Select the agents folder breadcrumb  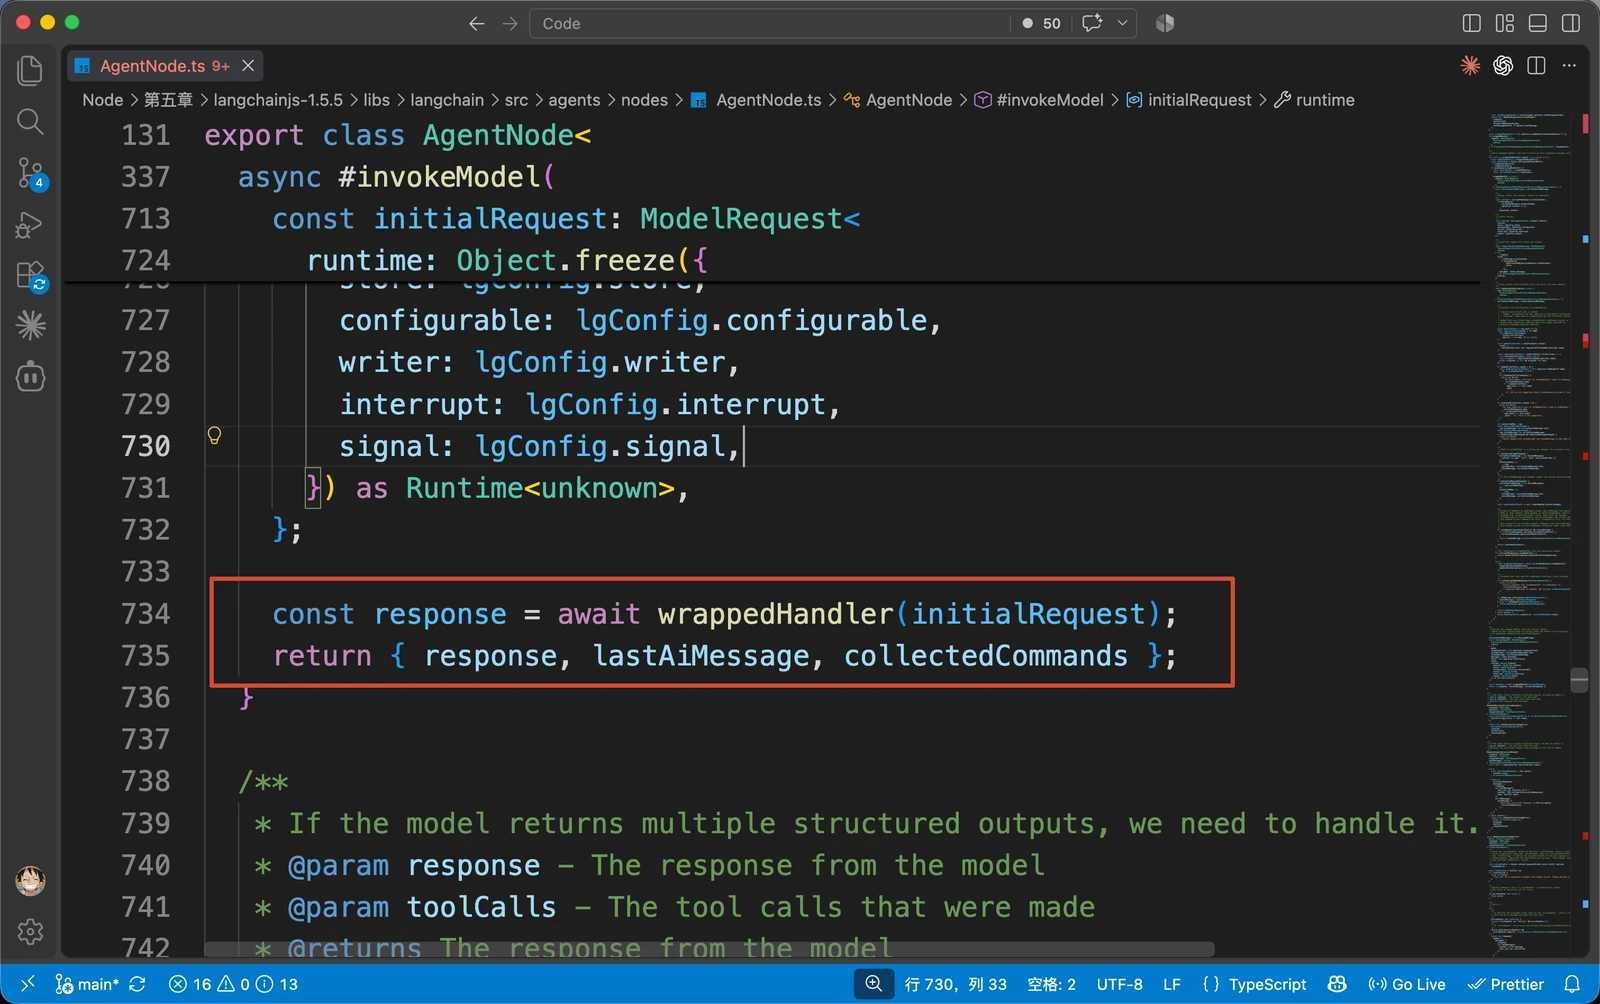(574, 100)
